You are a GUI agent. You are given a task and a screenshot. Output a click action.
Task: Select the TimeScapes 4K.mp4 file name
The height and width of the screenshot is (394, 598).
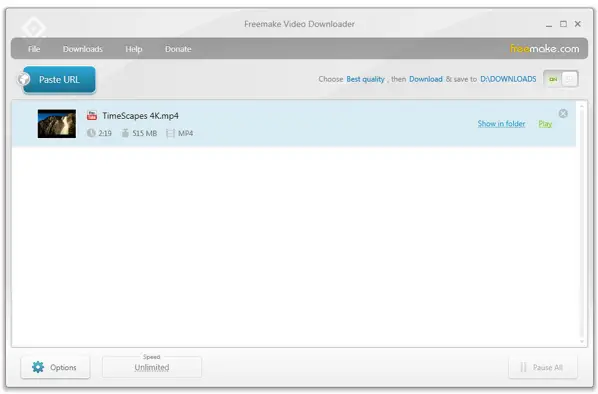(x=140, y=116)
